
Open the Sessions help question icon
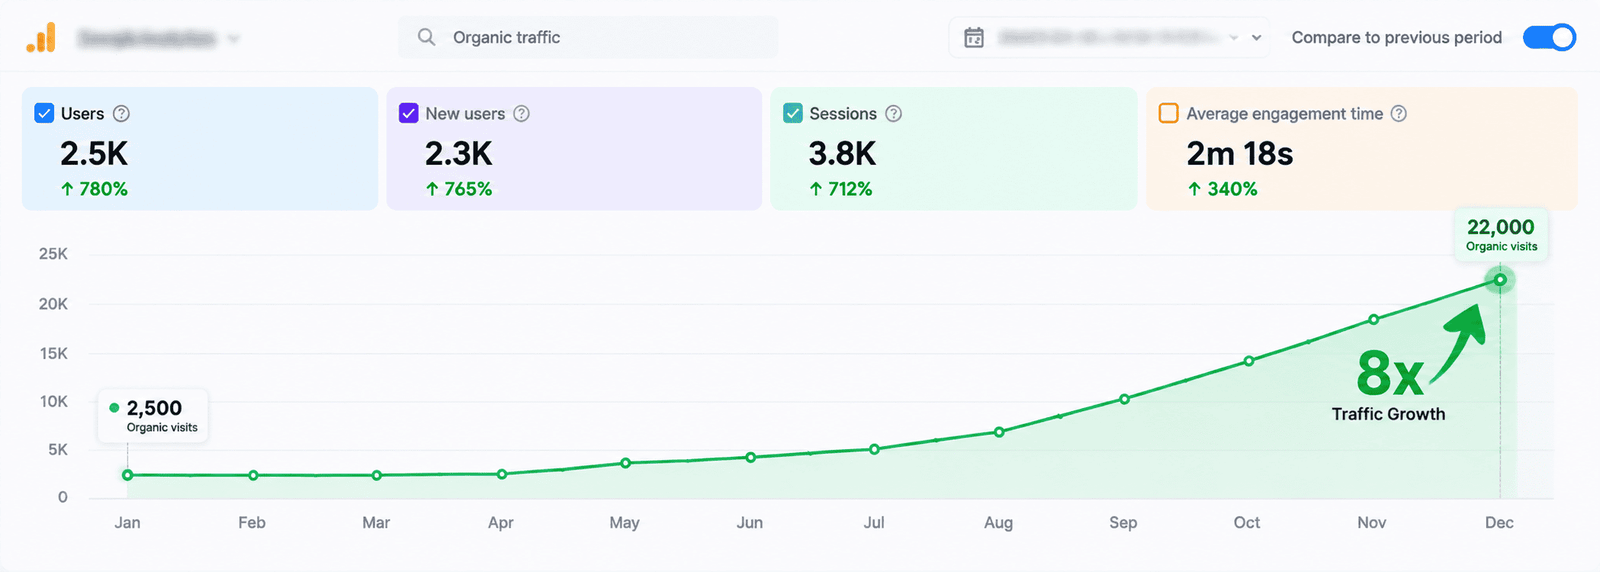click(x=893, y=114)
